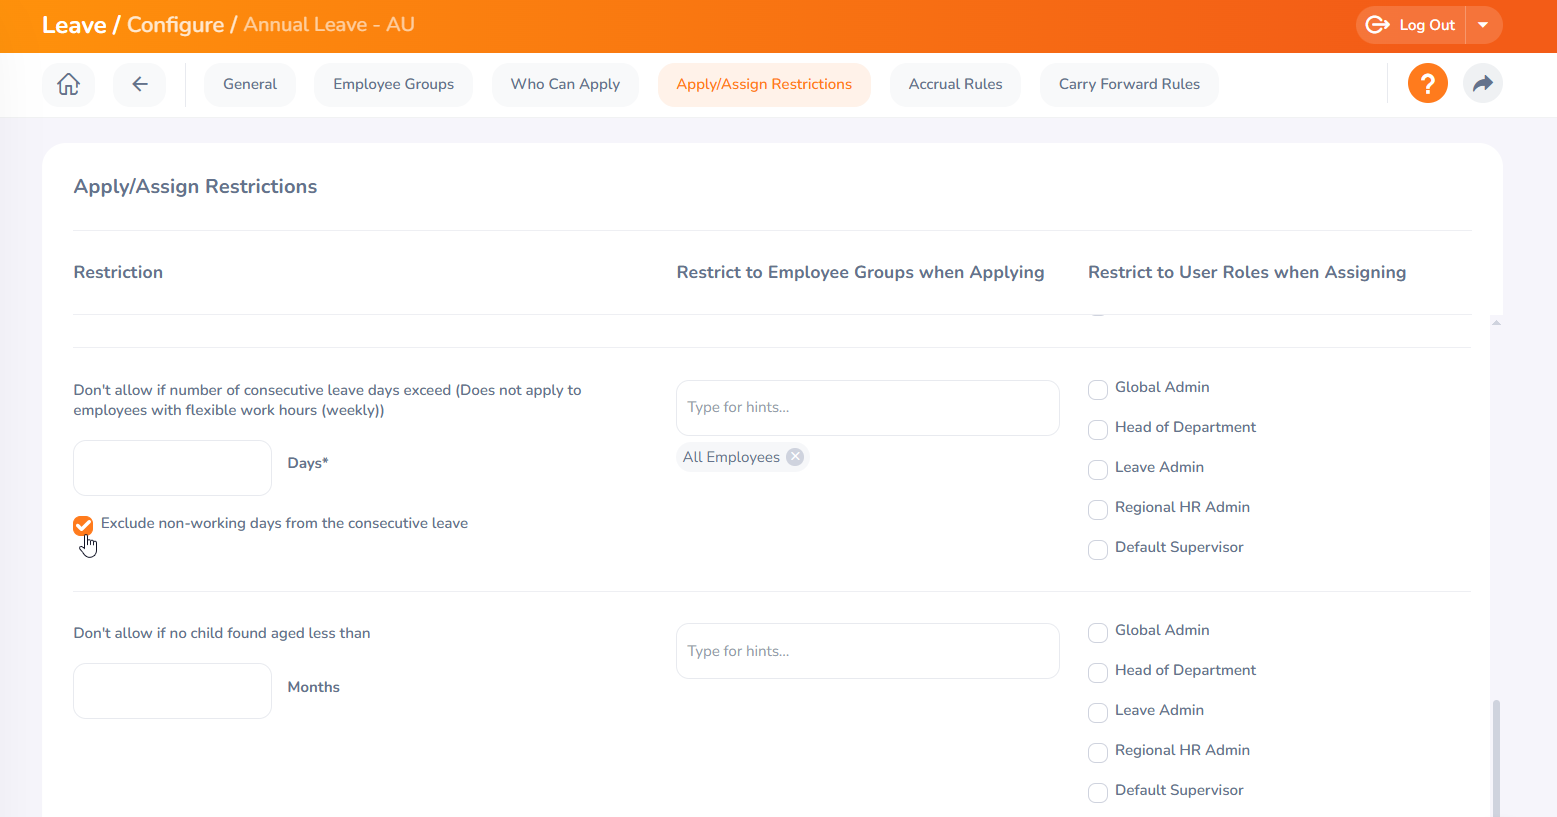Open help via the orange question mark icon
The image size is (1557, 817).
(x=1427, y=83)
